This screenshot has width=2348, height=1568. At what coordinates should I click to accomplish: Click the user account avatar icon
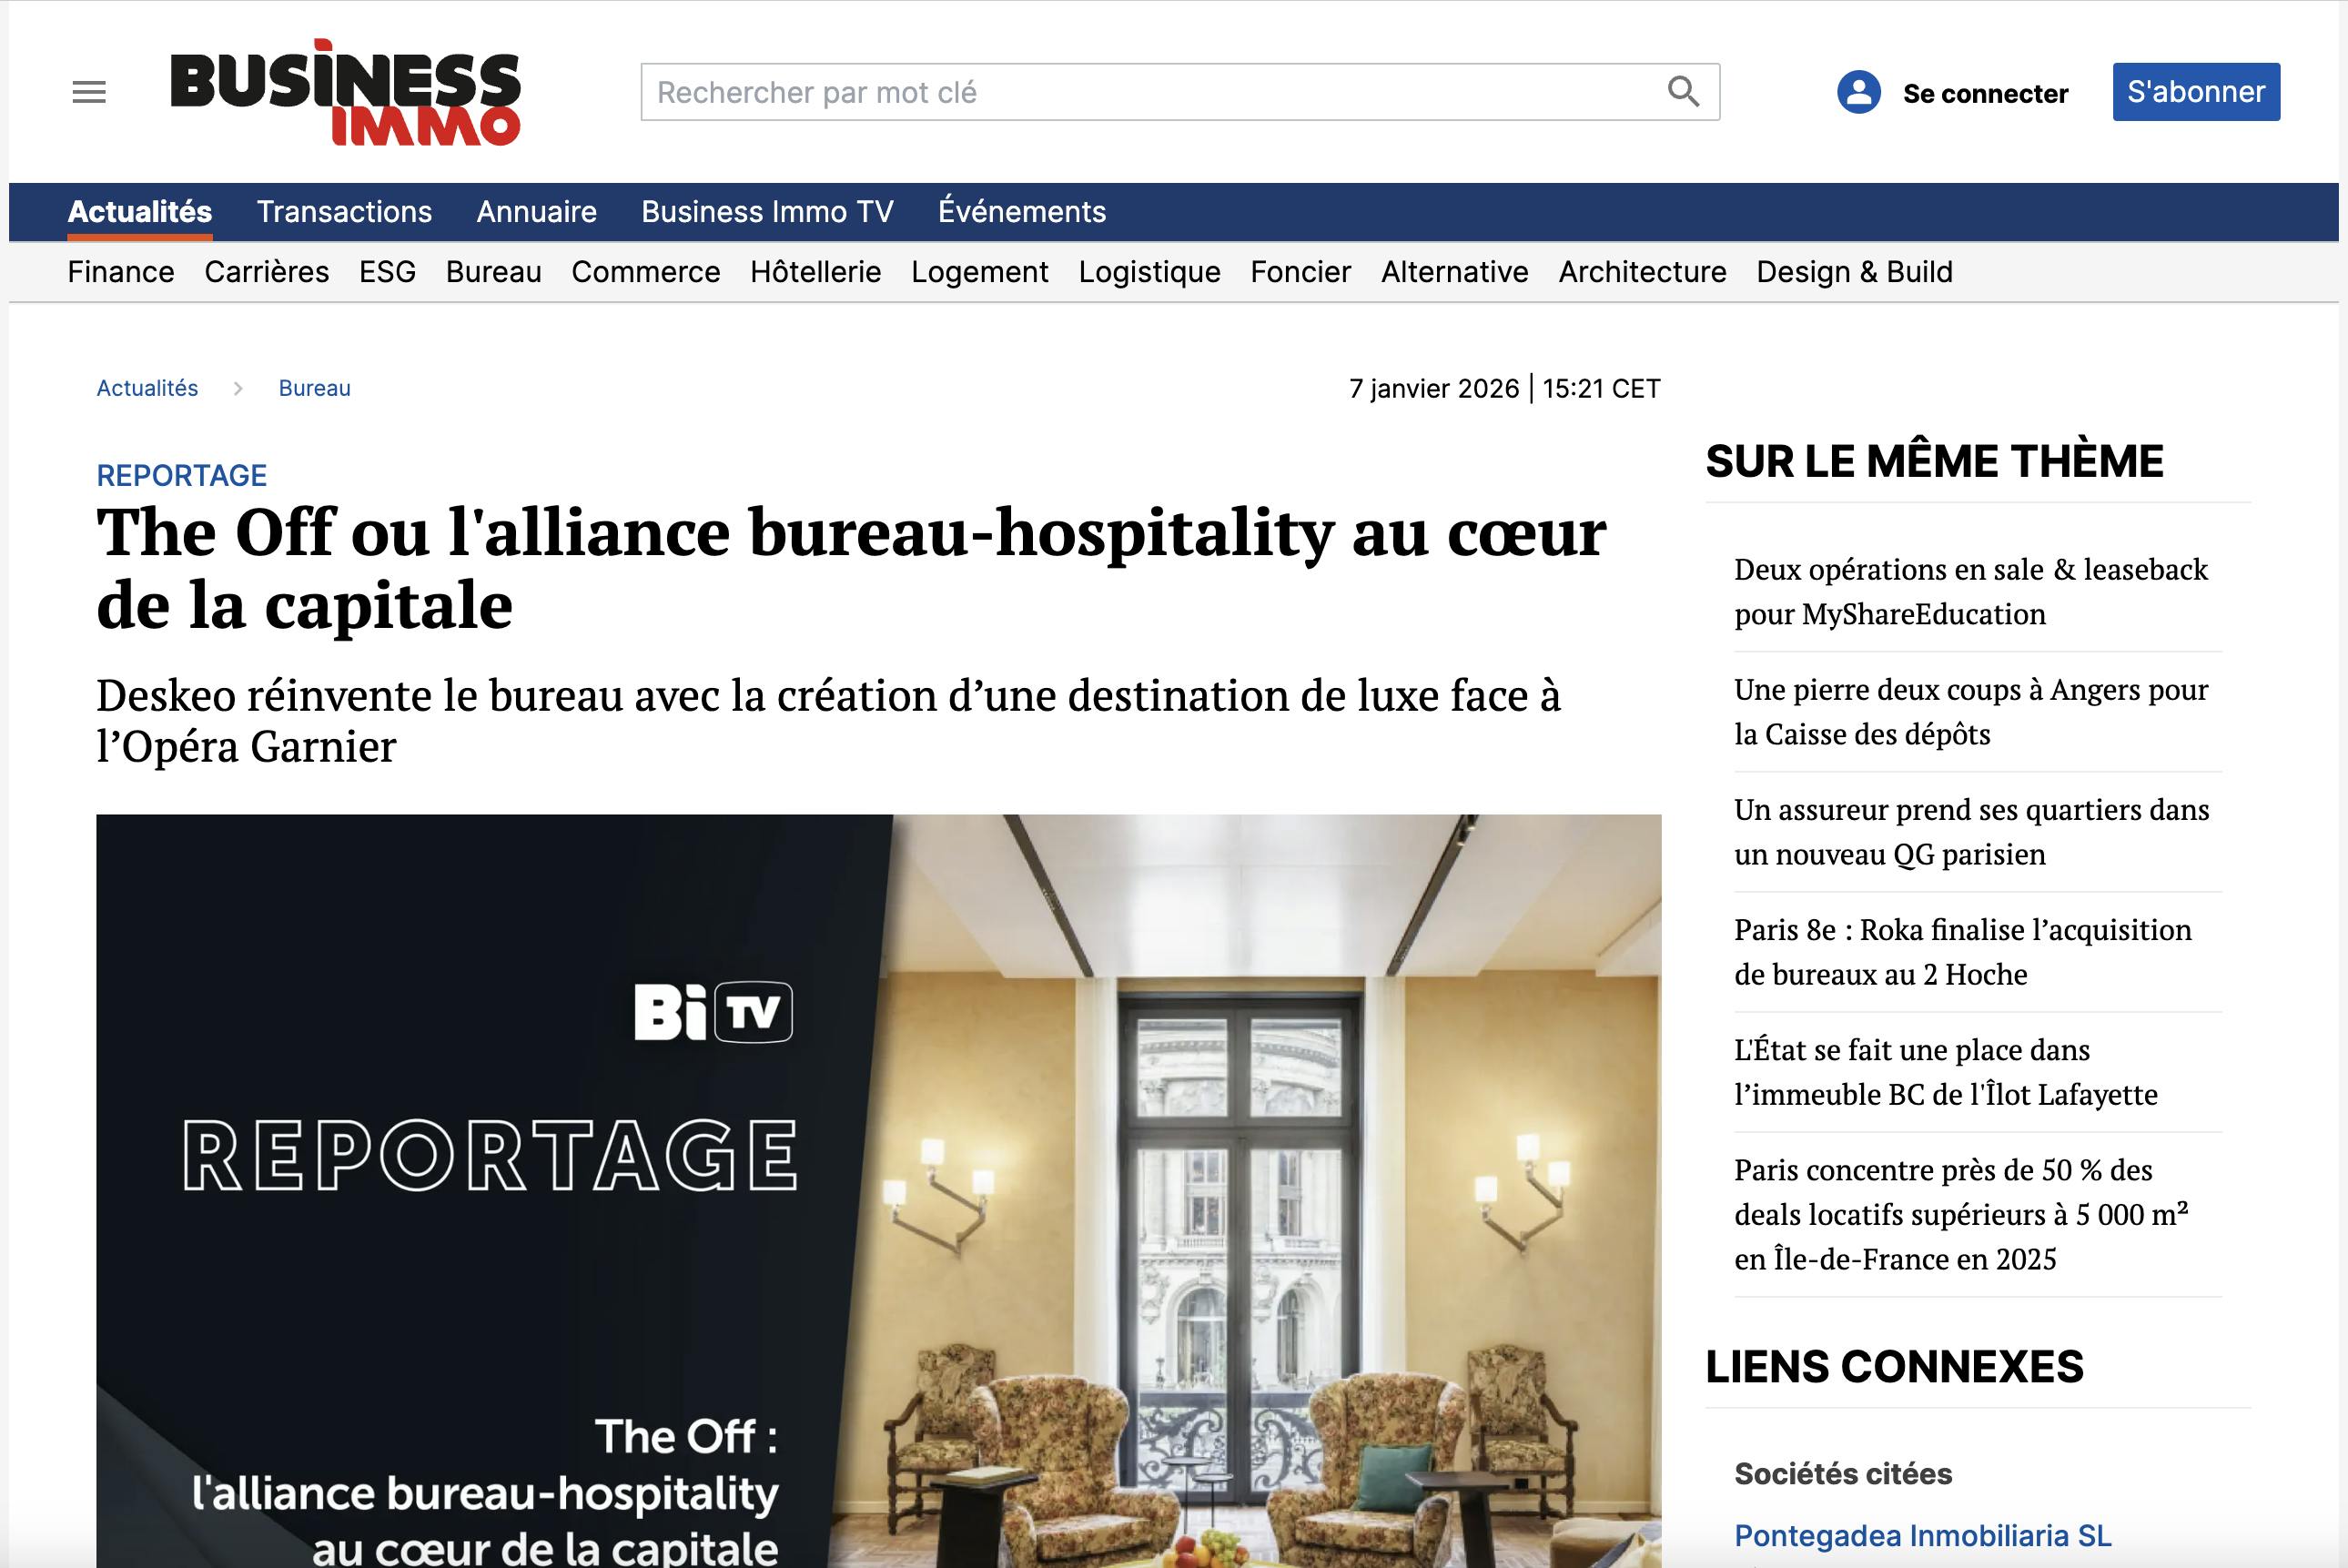point(1858,92)
